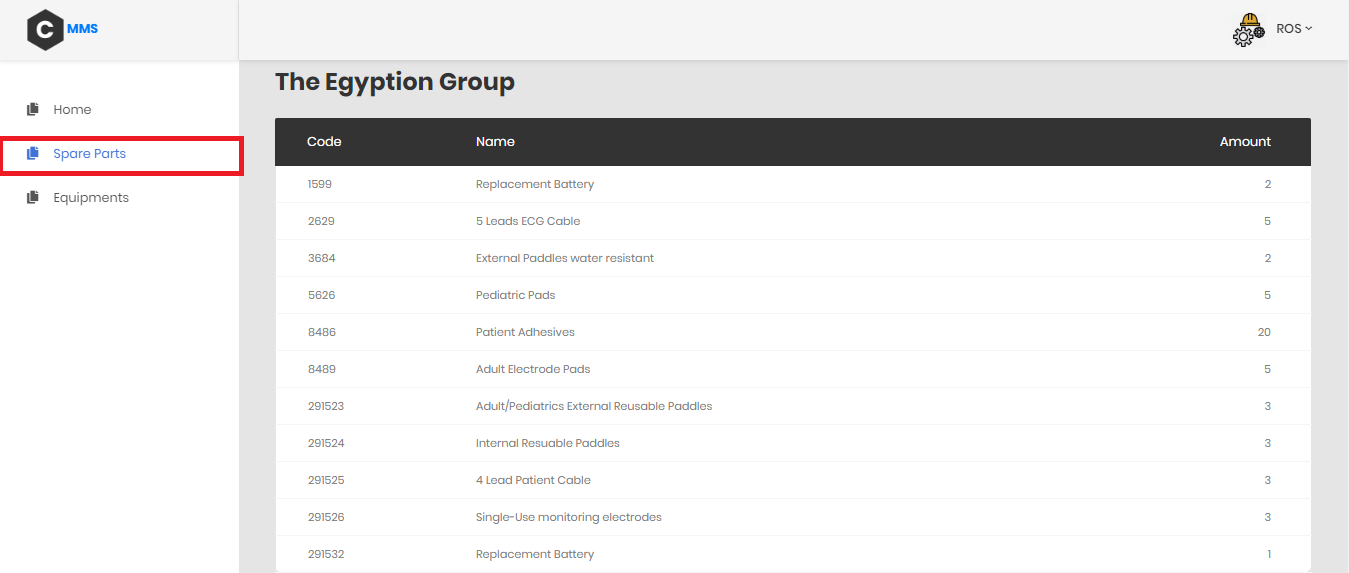
Task: Click amount 3 for Internal Resuable Paddles
Action: pos(1268,443)
